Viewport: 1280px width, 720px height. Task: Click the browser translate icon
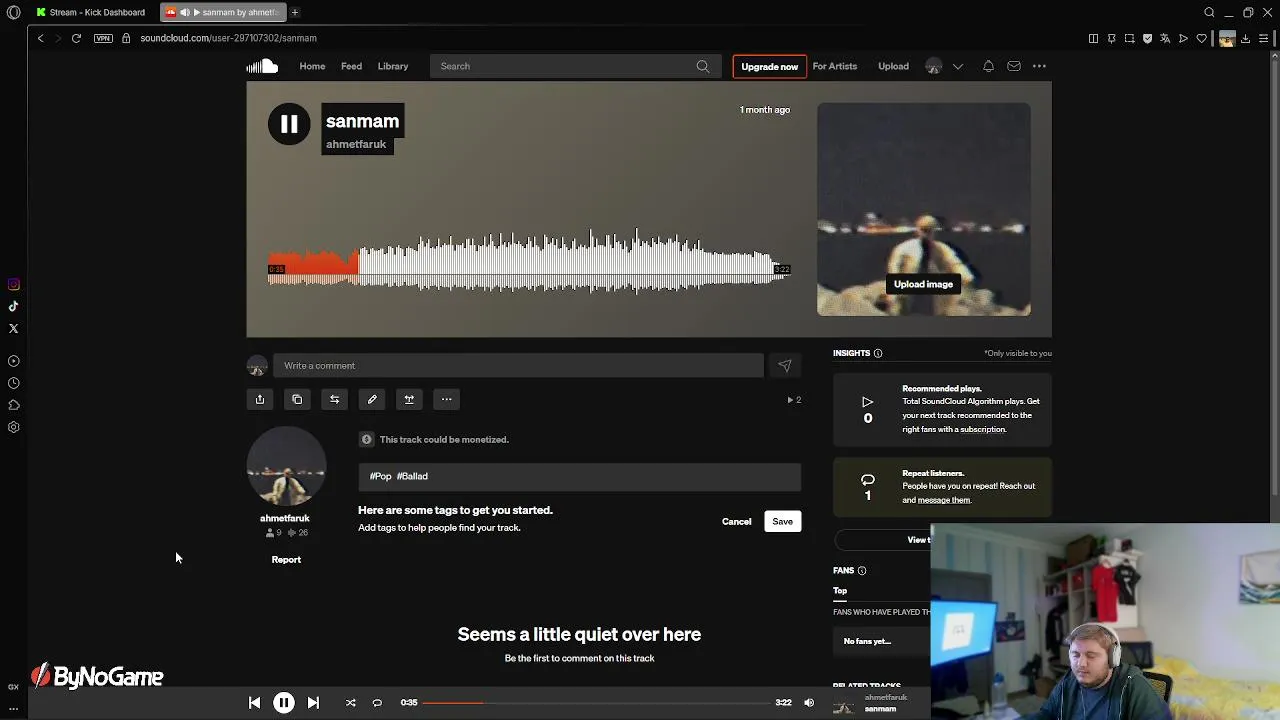1165,38
